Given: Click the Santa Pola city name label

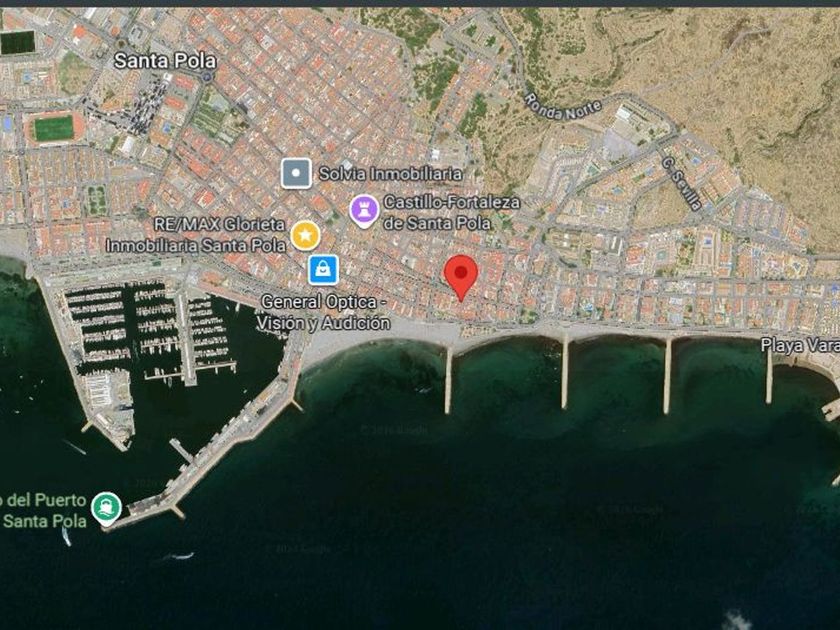Looking at the screenshot, I should tap(165, 61).
